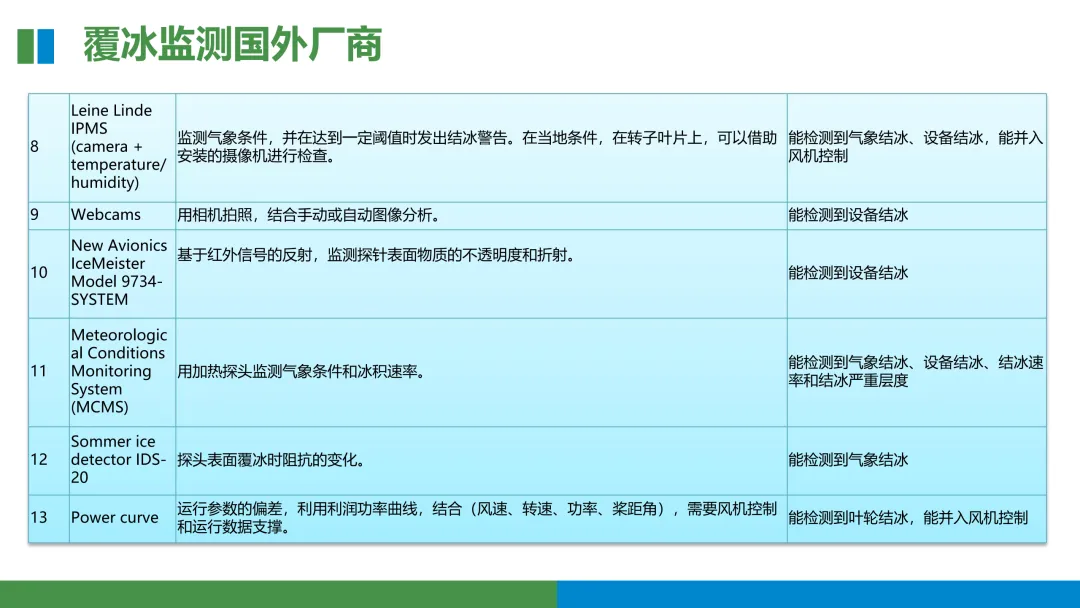Click description 用相机拍照，结合手动或自动图像分析
Image resolution: width=1080 pixels, height=608 pixels.
309,215
